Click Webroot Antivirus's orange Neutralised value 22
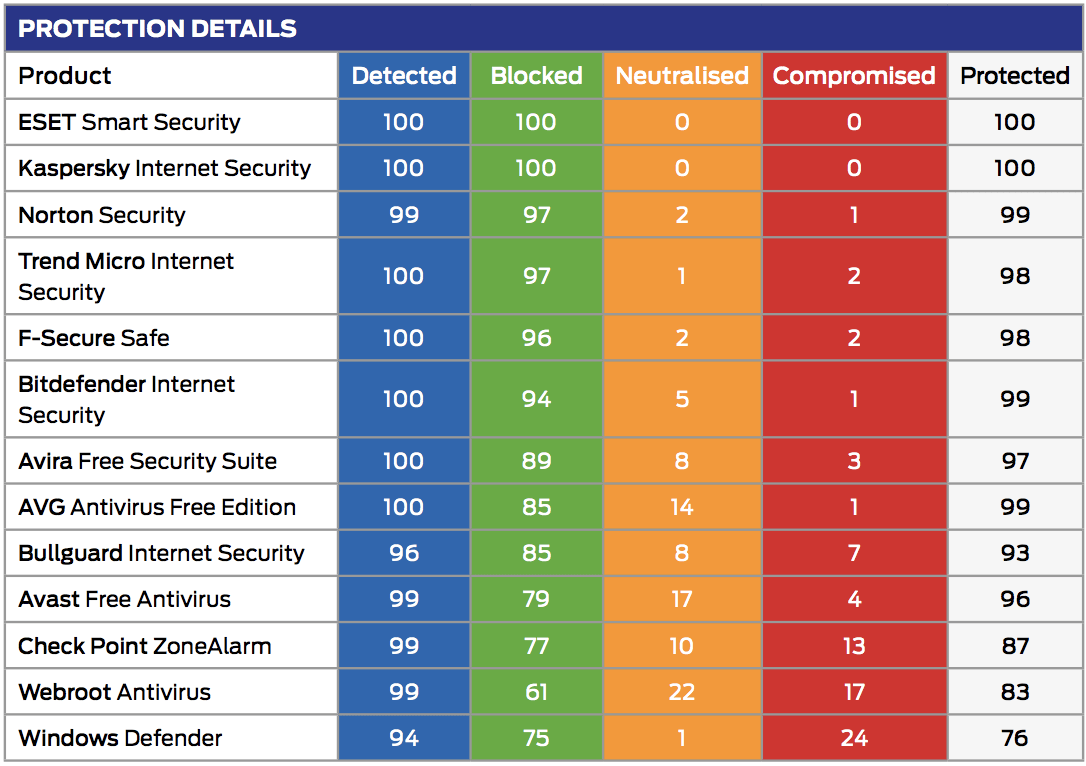 pyautogui.click(x=682, y=692)
